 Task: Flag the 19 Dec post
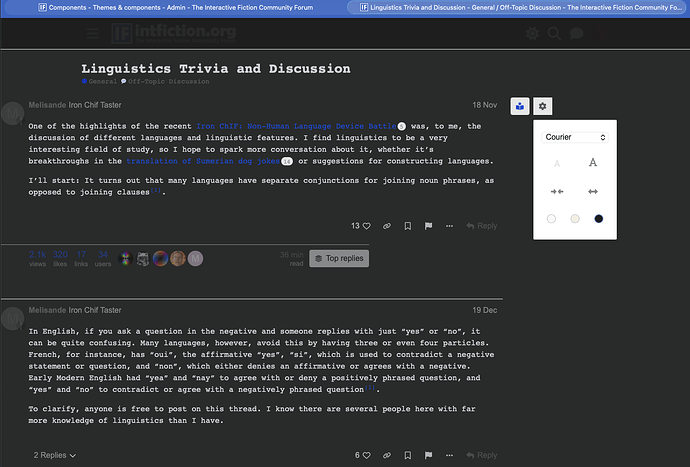(428, 455)
